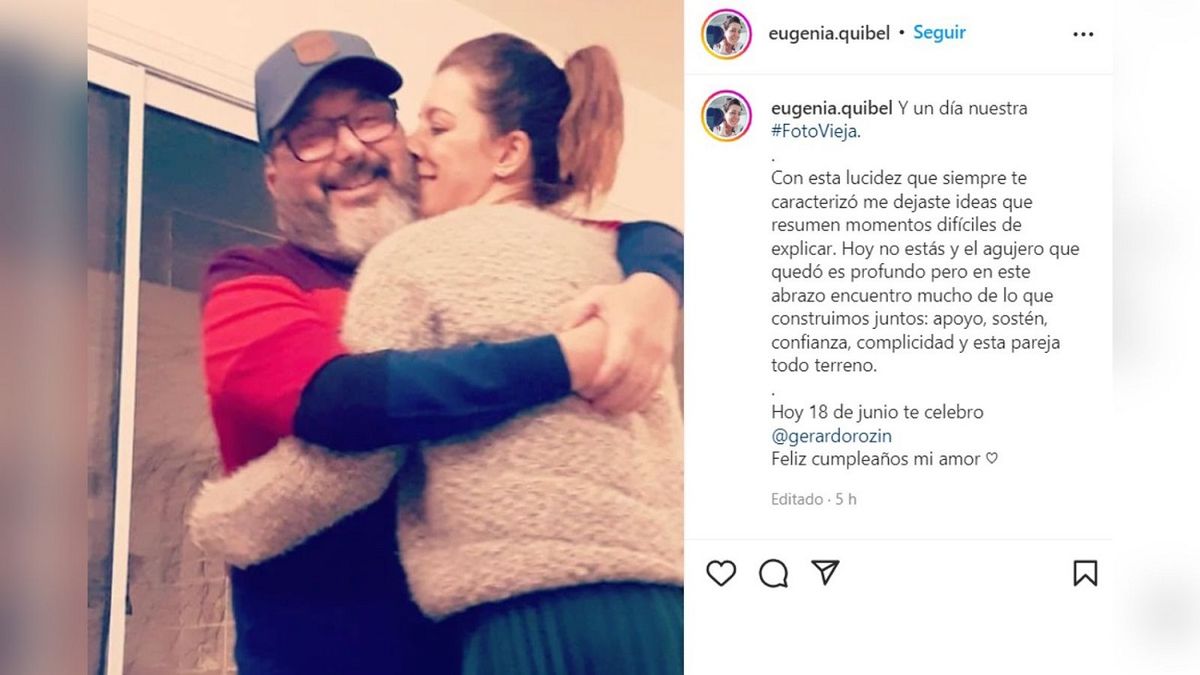Click the line 'Hoy 18 de junio te celebro'
1200x675 pixels.
tap(877, 412)
